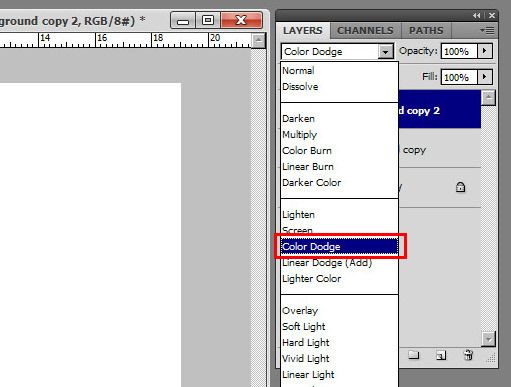Image resolution: width=511 pixels, height=387 pixels.
Task: Select Lighten blend mode
Action: click(x=339, y=215)
